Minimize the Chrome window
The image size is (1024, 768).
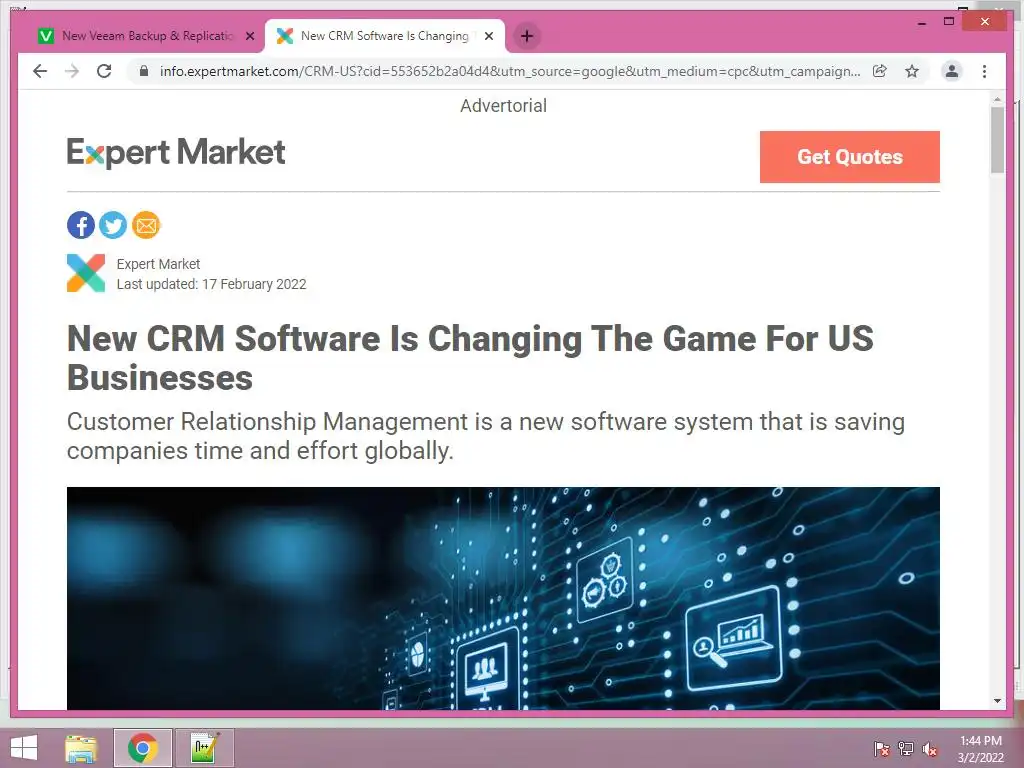pos(921,22)
